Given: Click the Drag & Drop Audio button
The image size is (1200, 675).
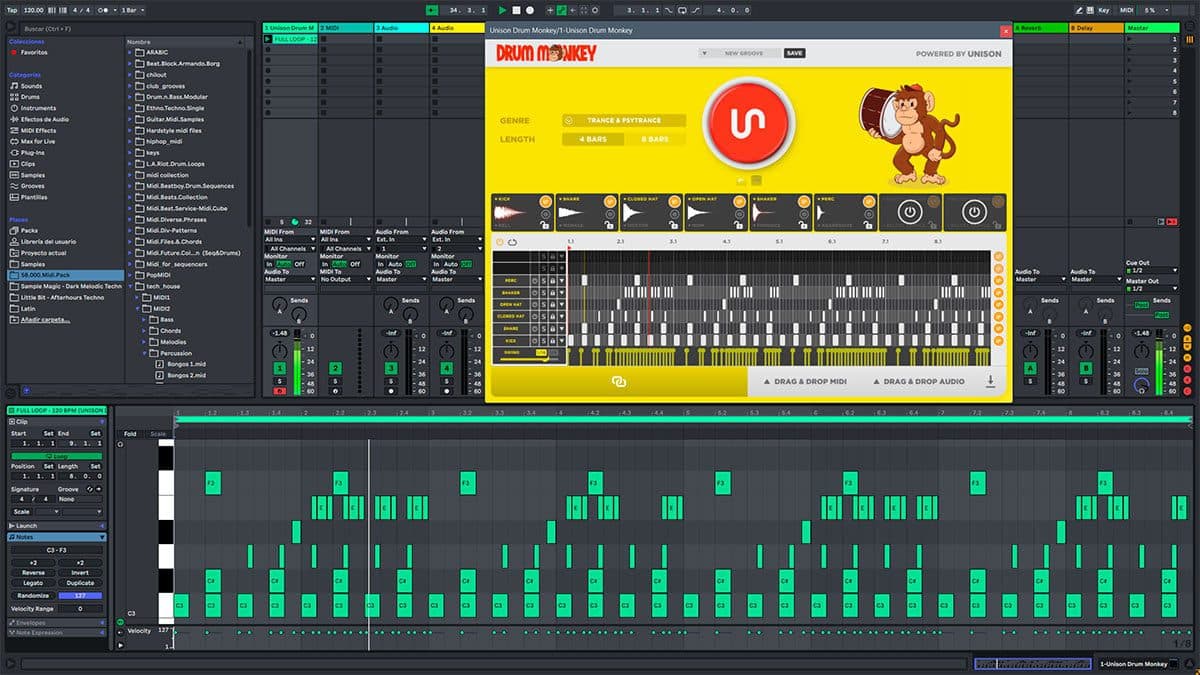Looking at the screenshot, I should tap(919, 382).
